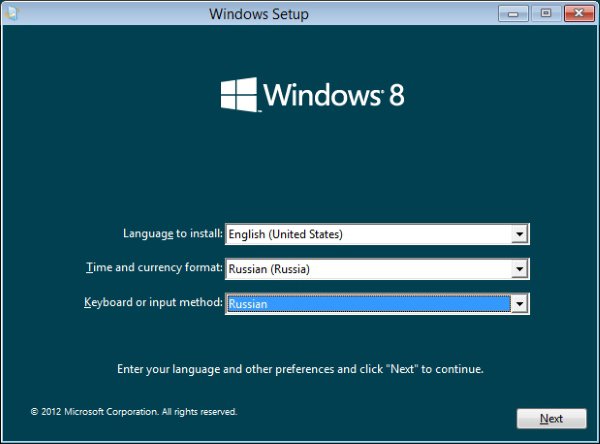Screen dimensions: 600x444
Task: Click the 'Time and currency format' label
Action: (153, 268)
